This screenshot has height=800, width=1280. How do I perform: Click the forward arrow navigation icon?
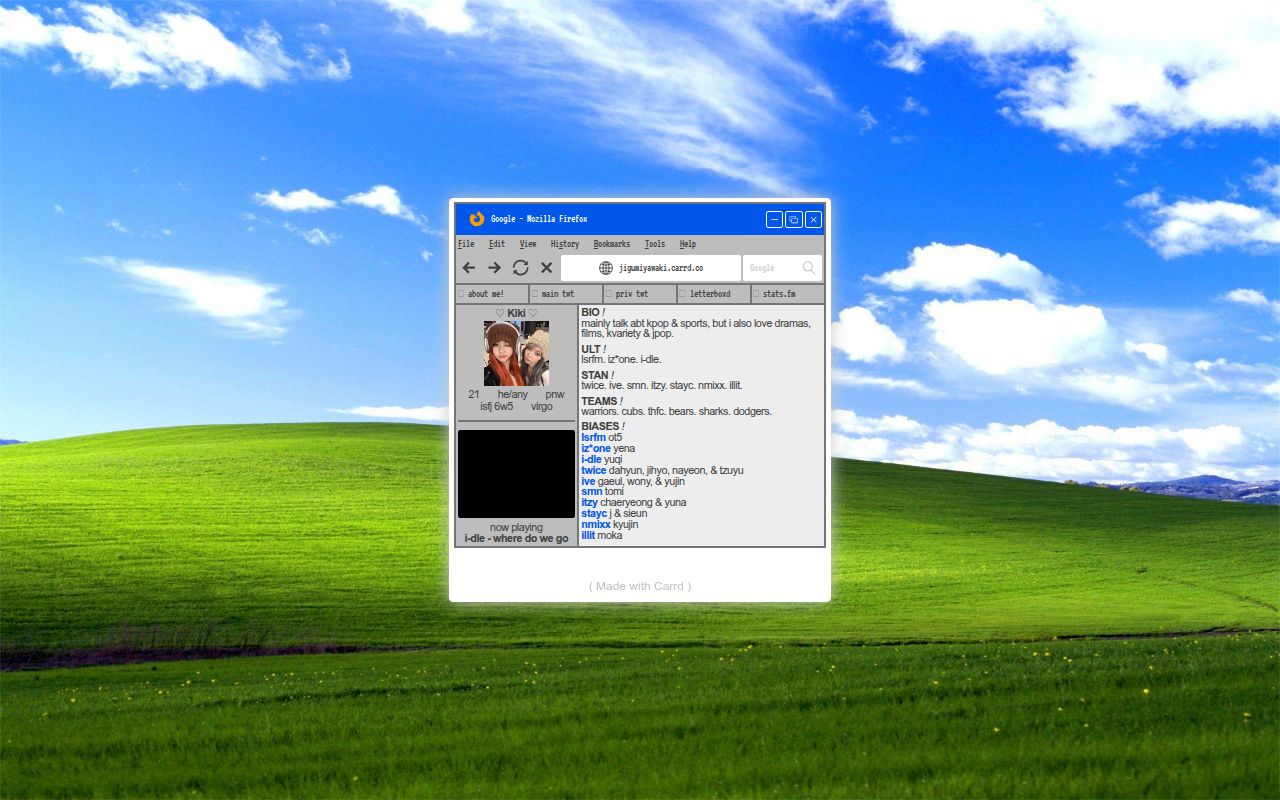(x=494, y=268)
